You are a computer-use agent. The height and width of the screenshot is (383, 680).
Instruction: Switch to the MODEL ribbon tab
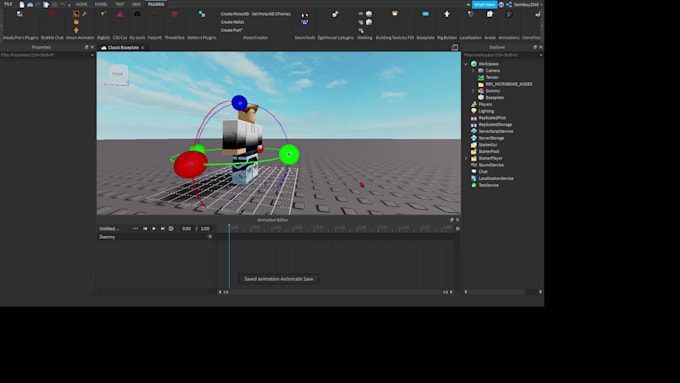pyautogui.click(x=101, y=4)
